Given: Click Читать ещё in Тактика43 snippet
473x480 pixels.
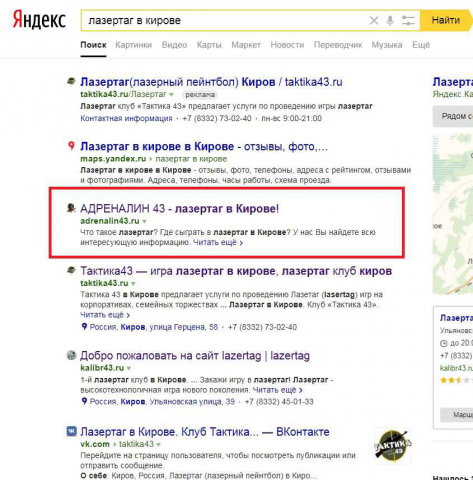Looking at the screenshot, I should click(105, 315).
